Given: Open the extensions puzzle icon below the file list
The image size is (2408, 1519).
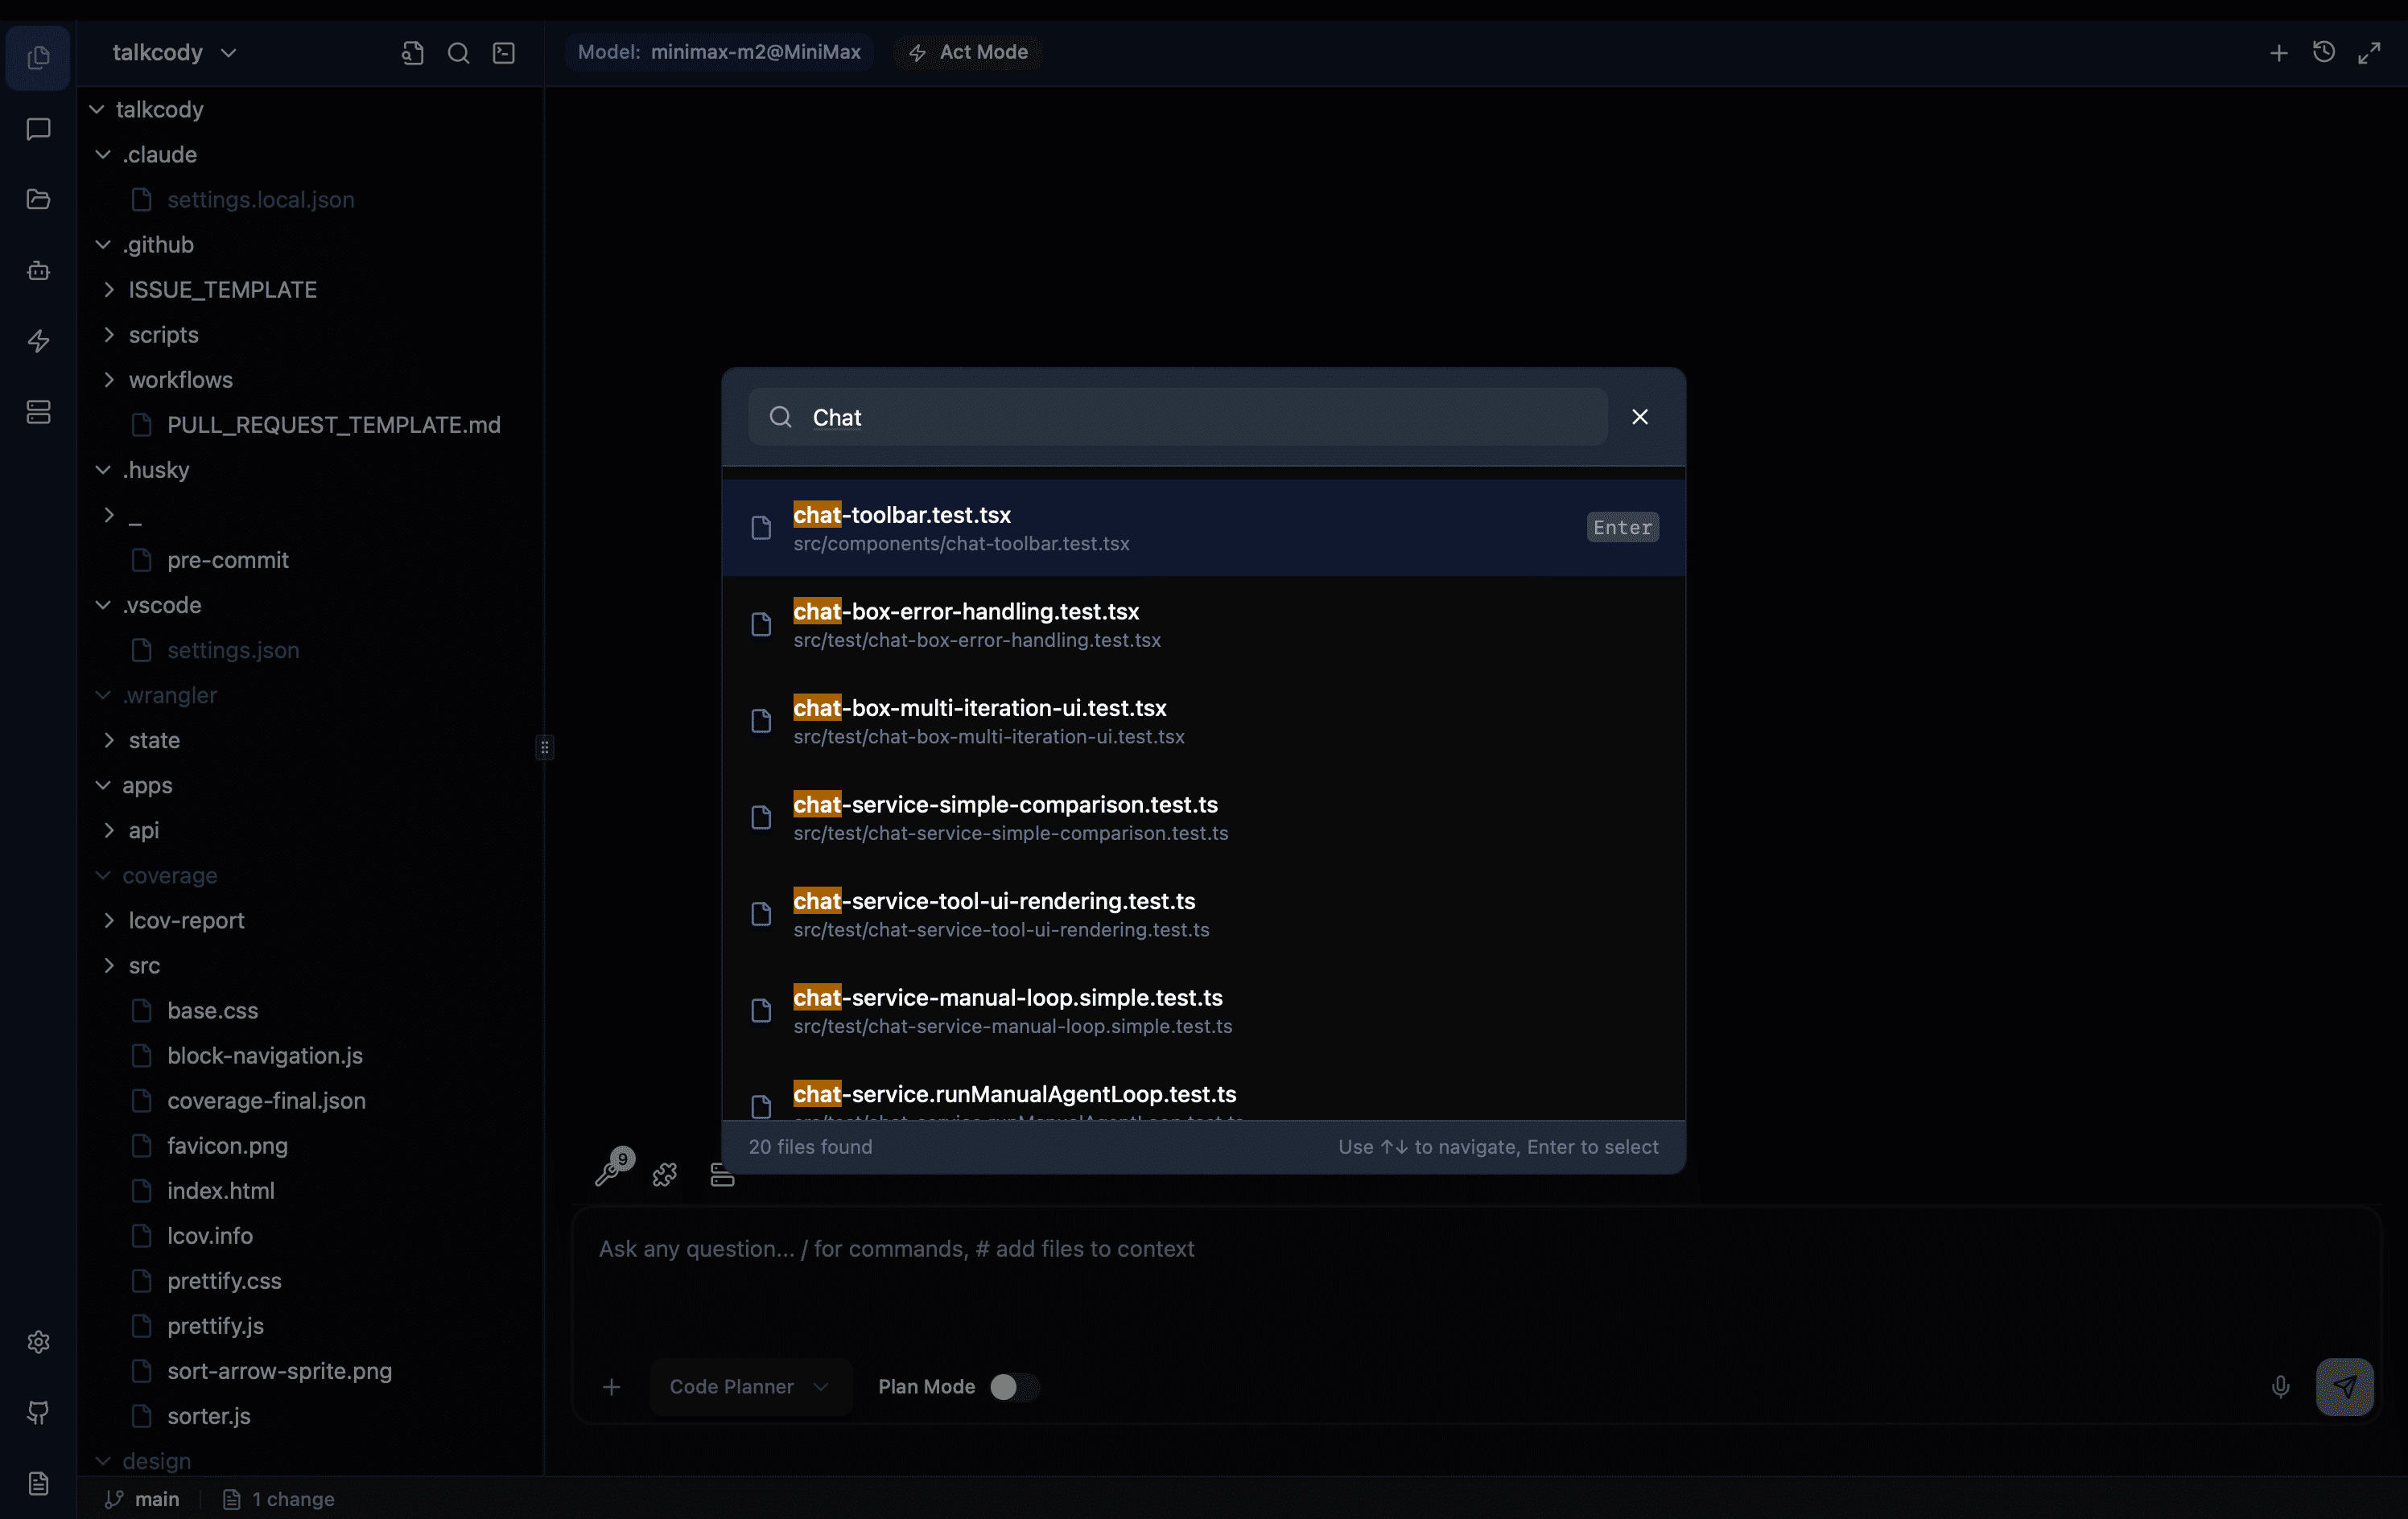Looking at the screenshot, I should 663,1175.
